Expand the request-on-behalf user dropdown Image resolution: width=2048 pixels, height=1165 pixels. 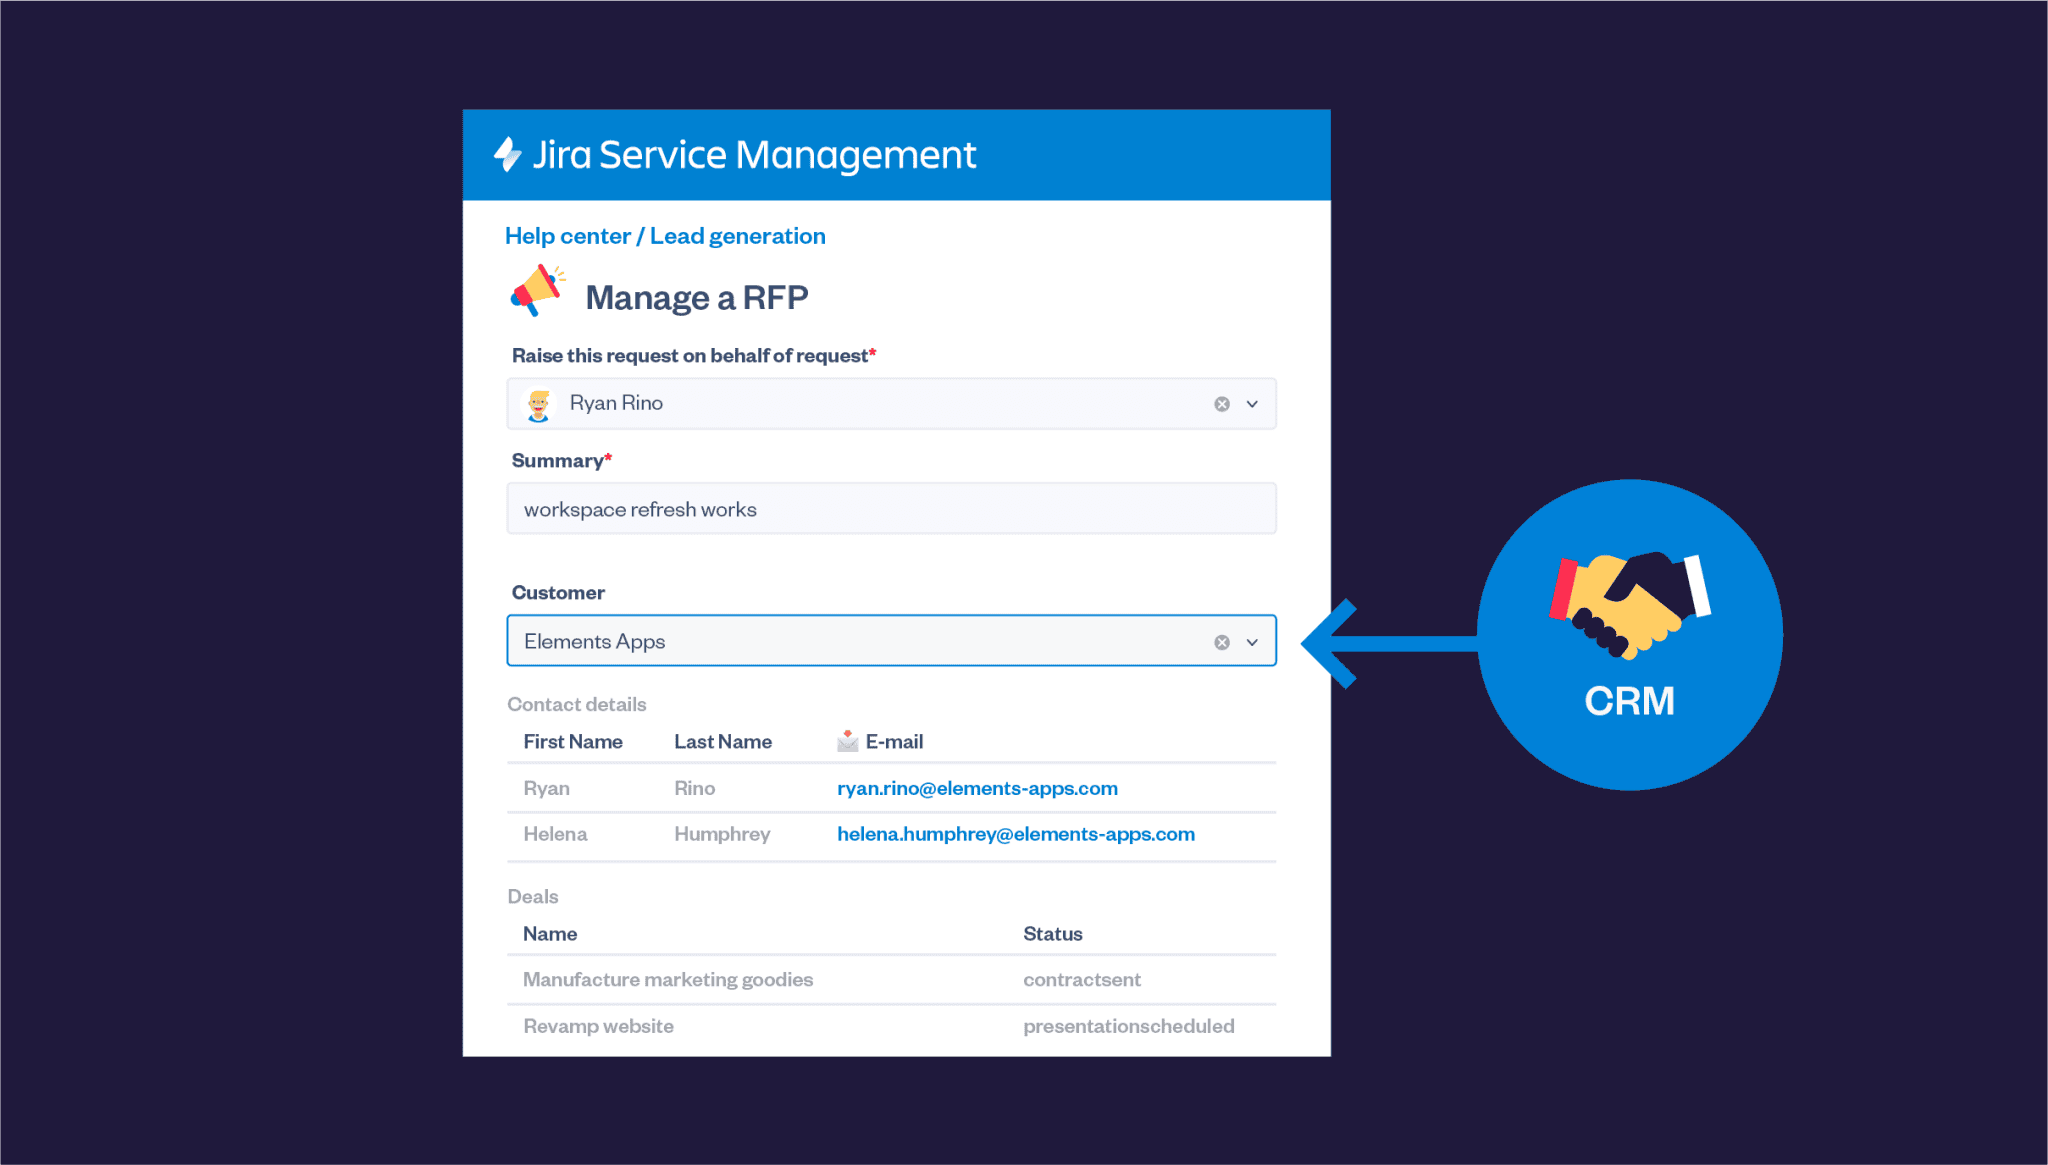point(1251,403)
